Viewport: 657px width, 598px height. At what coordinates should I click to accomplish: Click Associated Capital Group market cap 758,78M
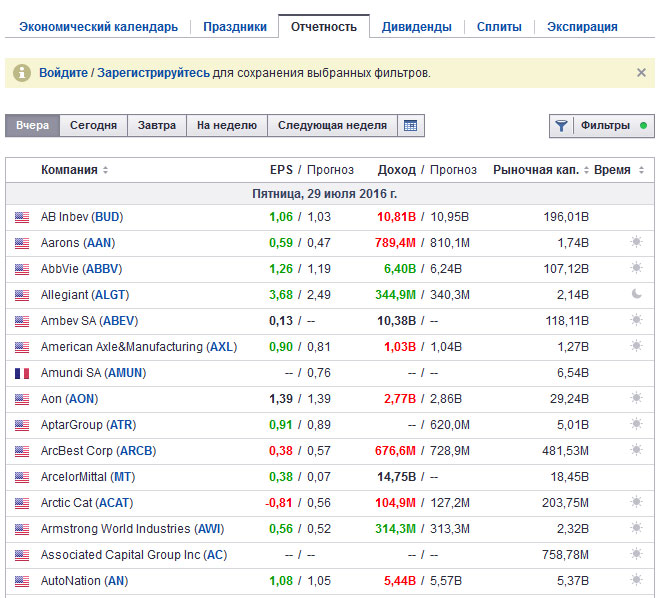tap(565, 555)
